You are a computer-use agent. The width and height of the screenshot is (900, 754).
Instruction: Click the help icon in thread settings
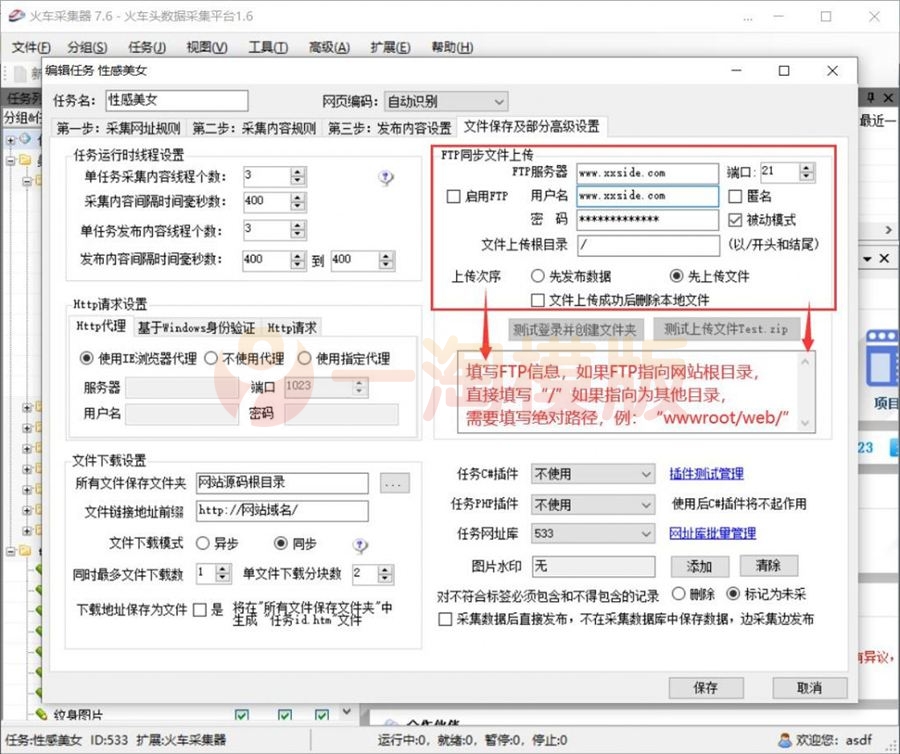click(386, 178)
